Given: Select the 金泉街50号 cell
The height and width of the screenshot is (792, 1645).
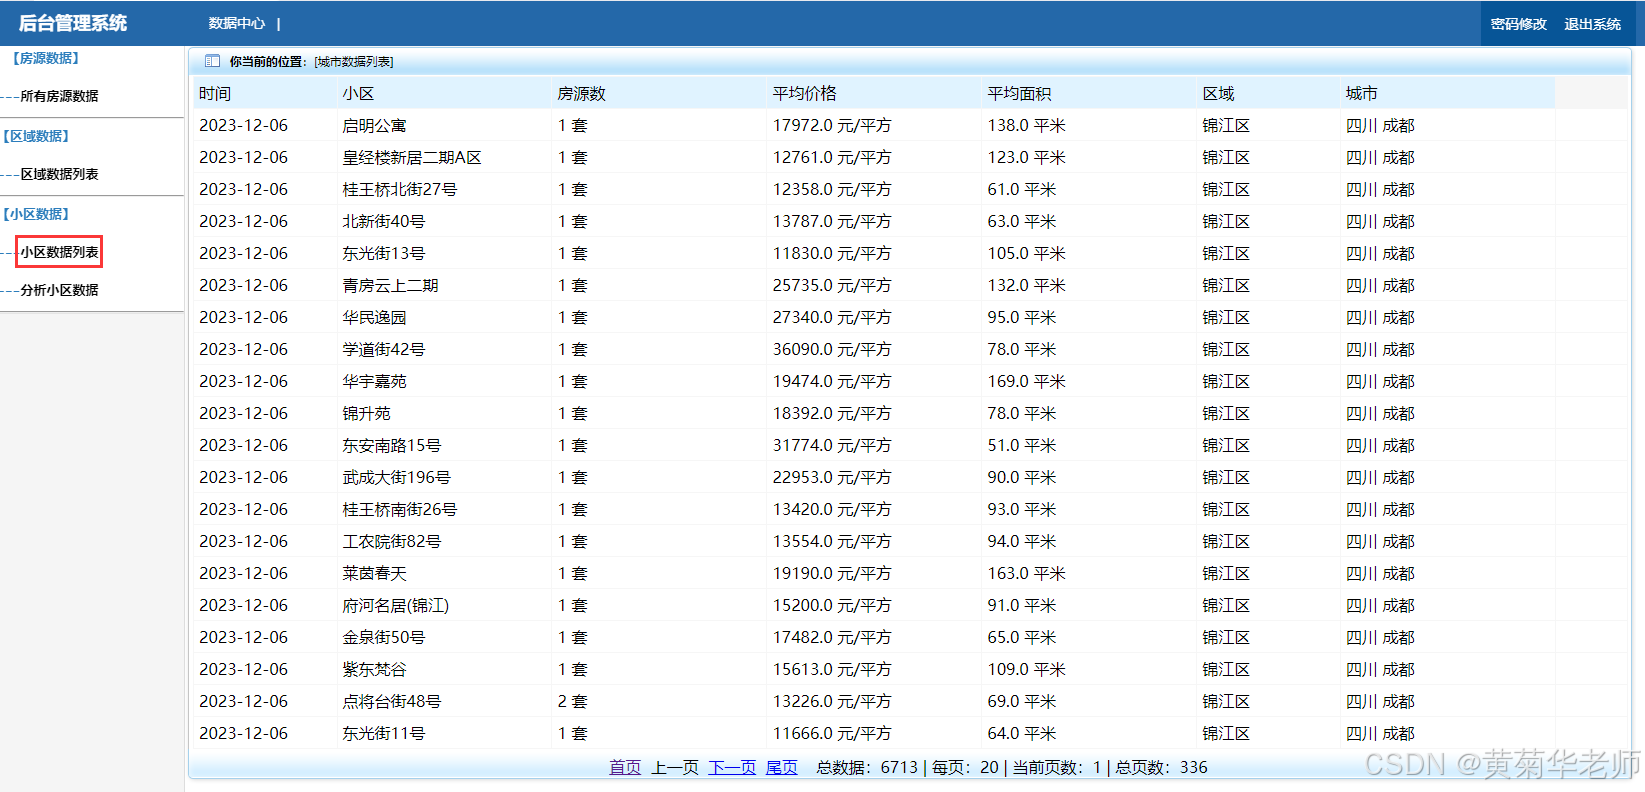Looking at the screenshot, I should click(384, 637).
